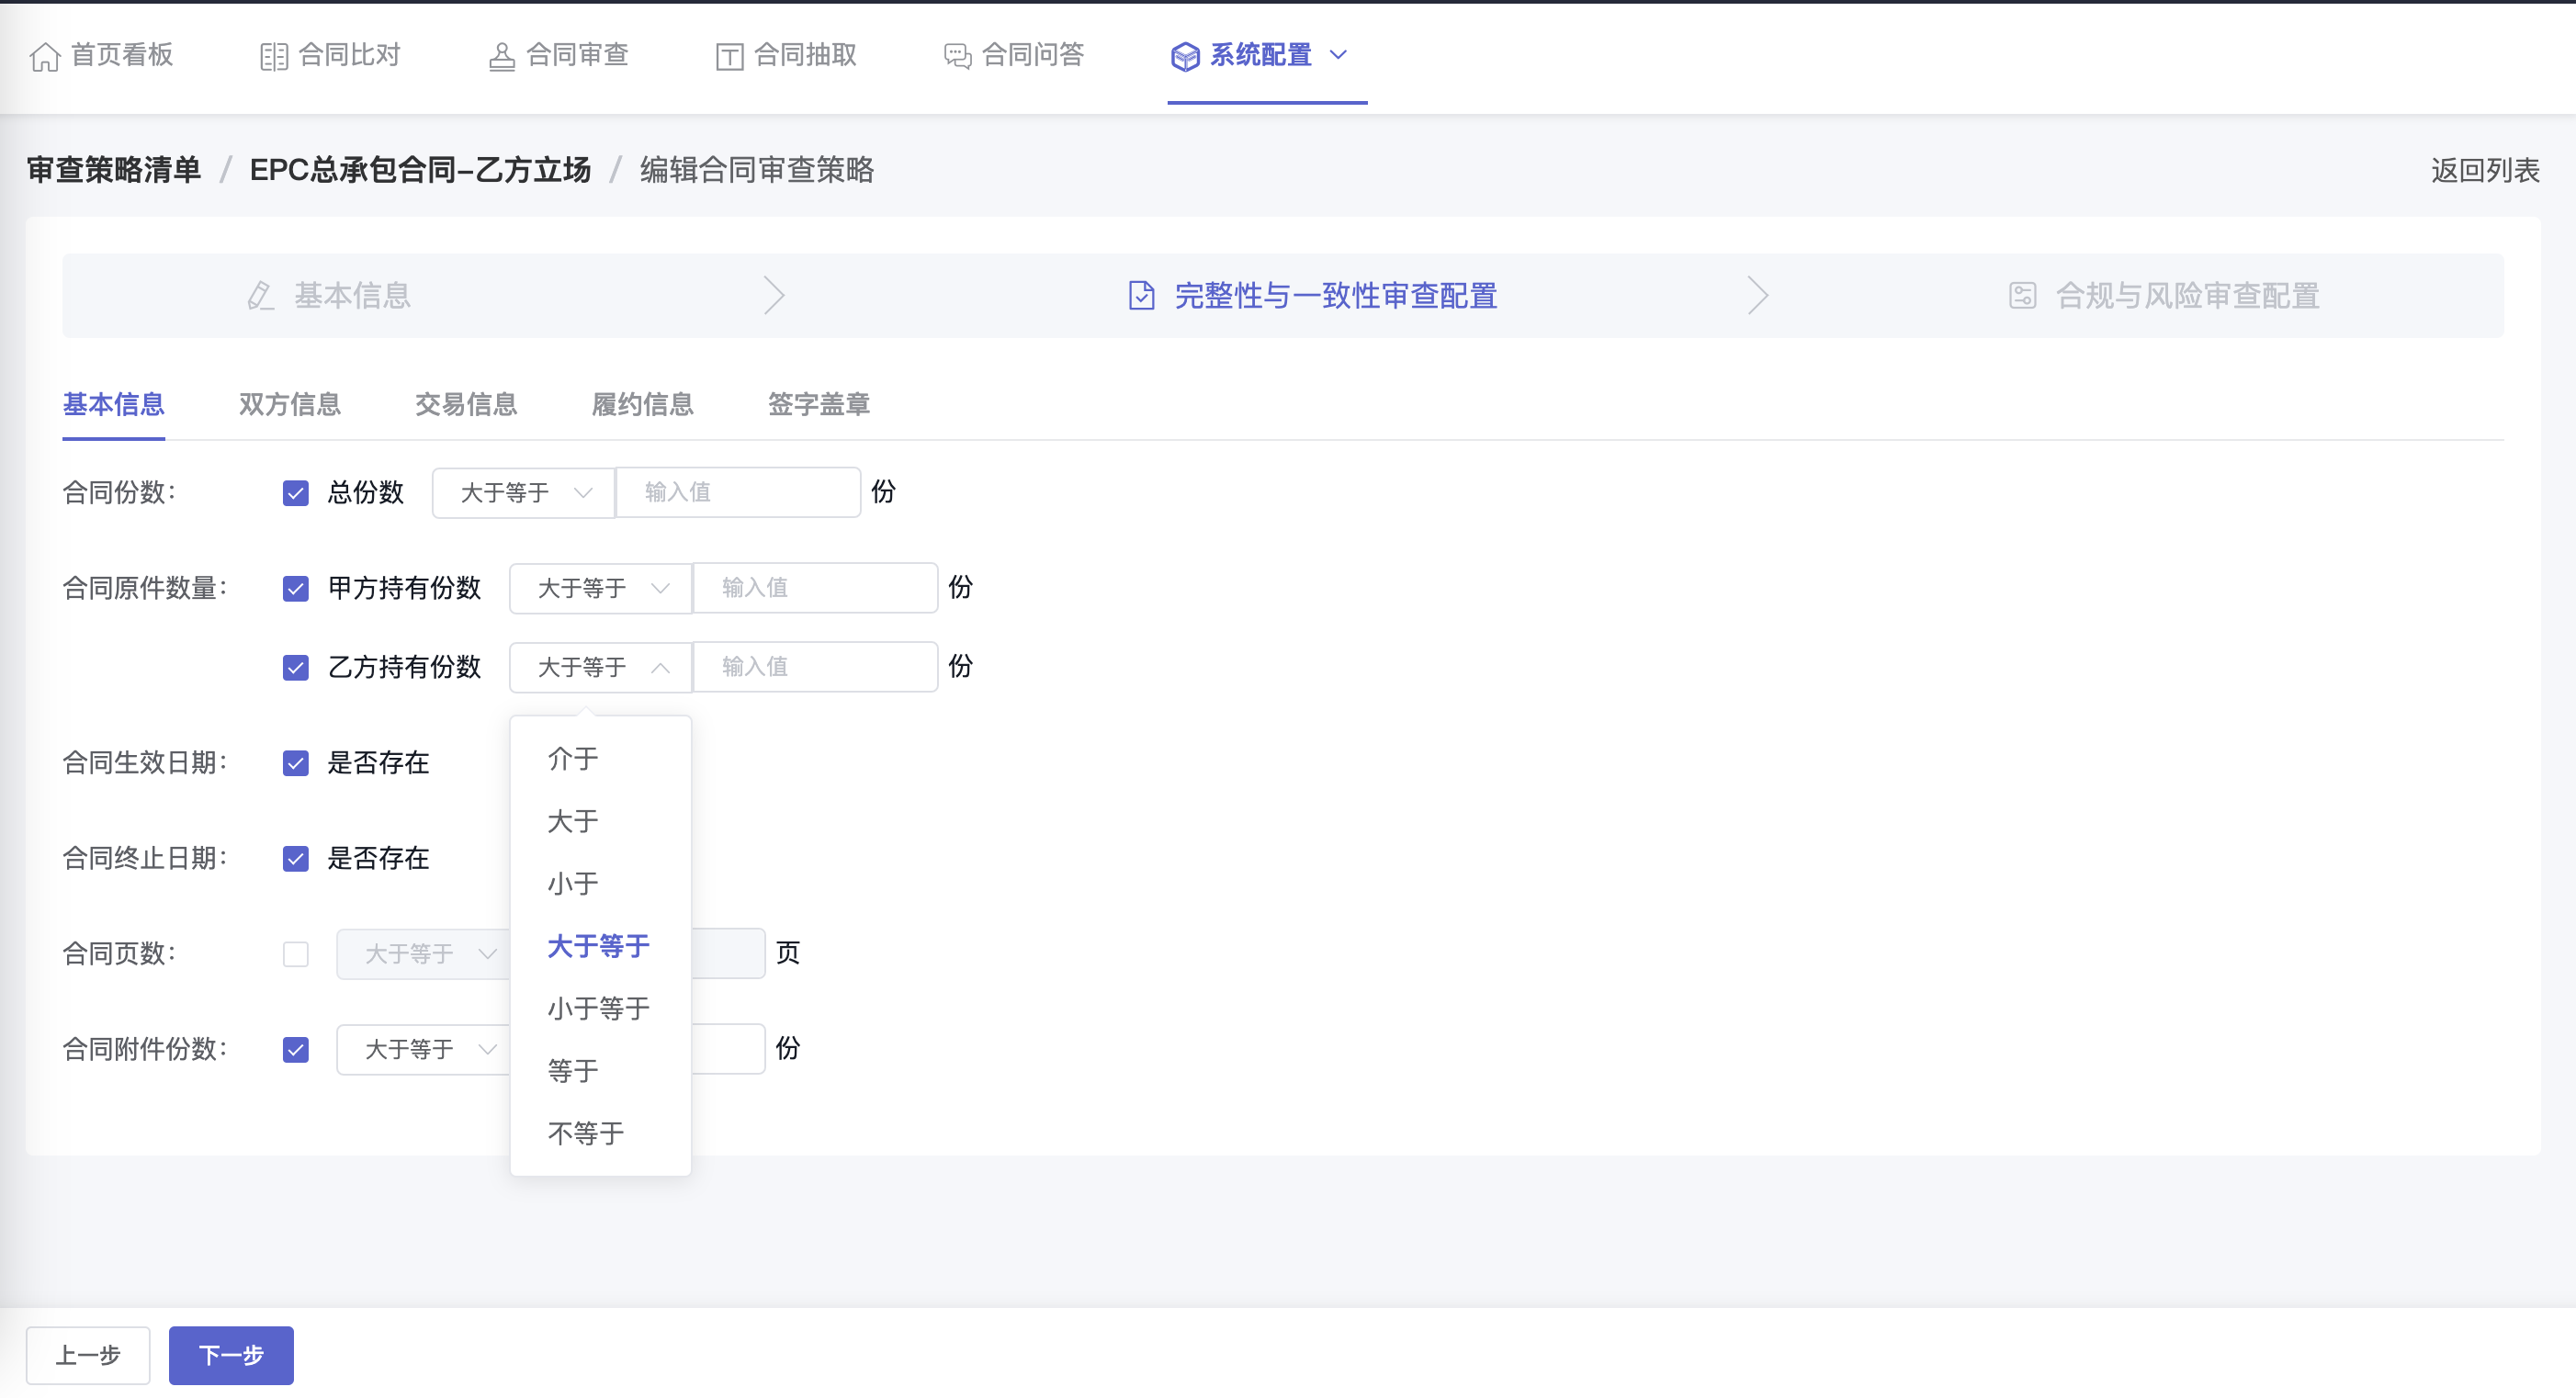Click the 下一步 button
The width and height of the screenshot is (2576, 1398).
point(231,1356)
